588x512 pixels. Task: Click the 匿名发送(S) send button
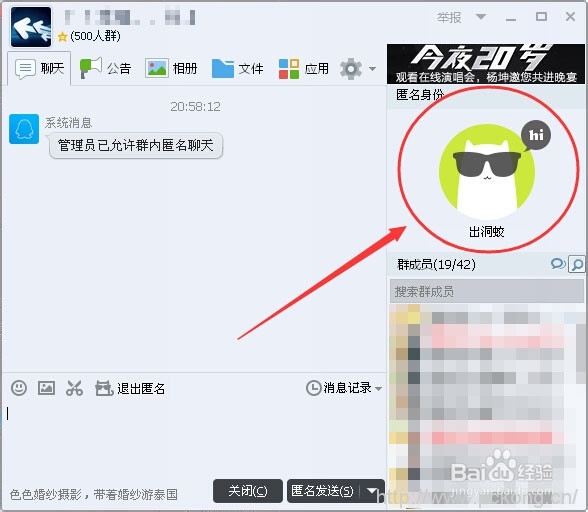coord(323,491)
